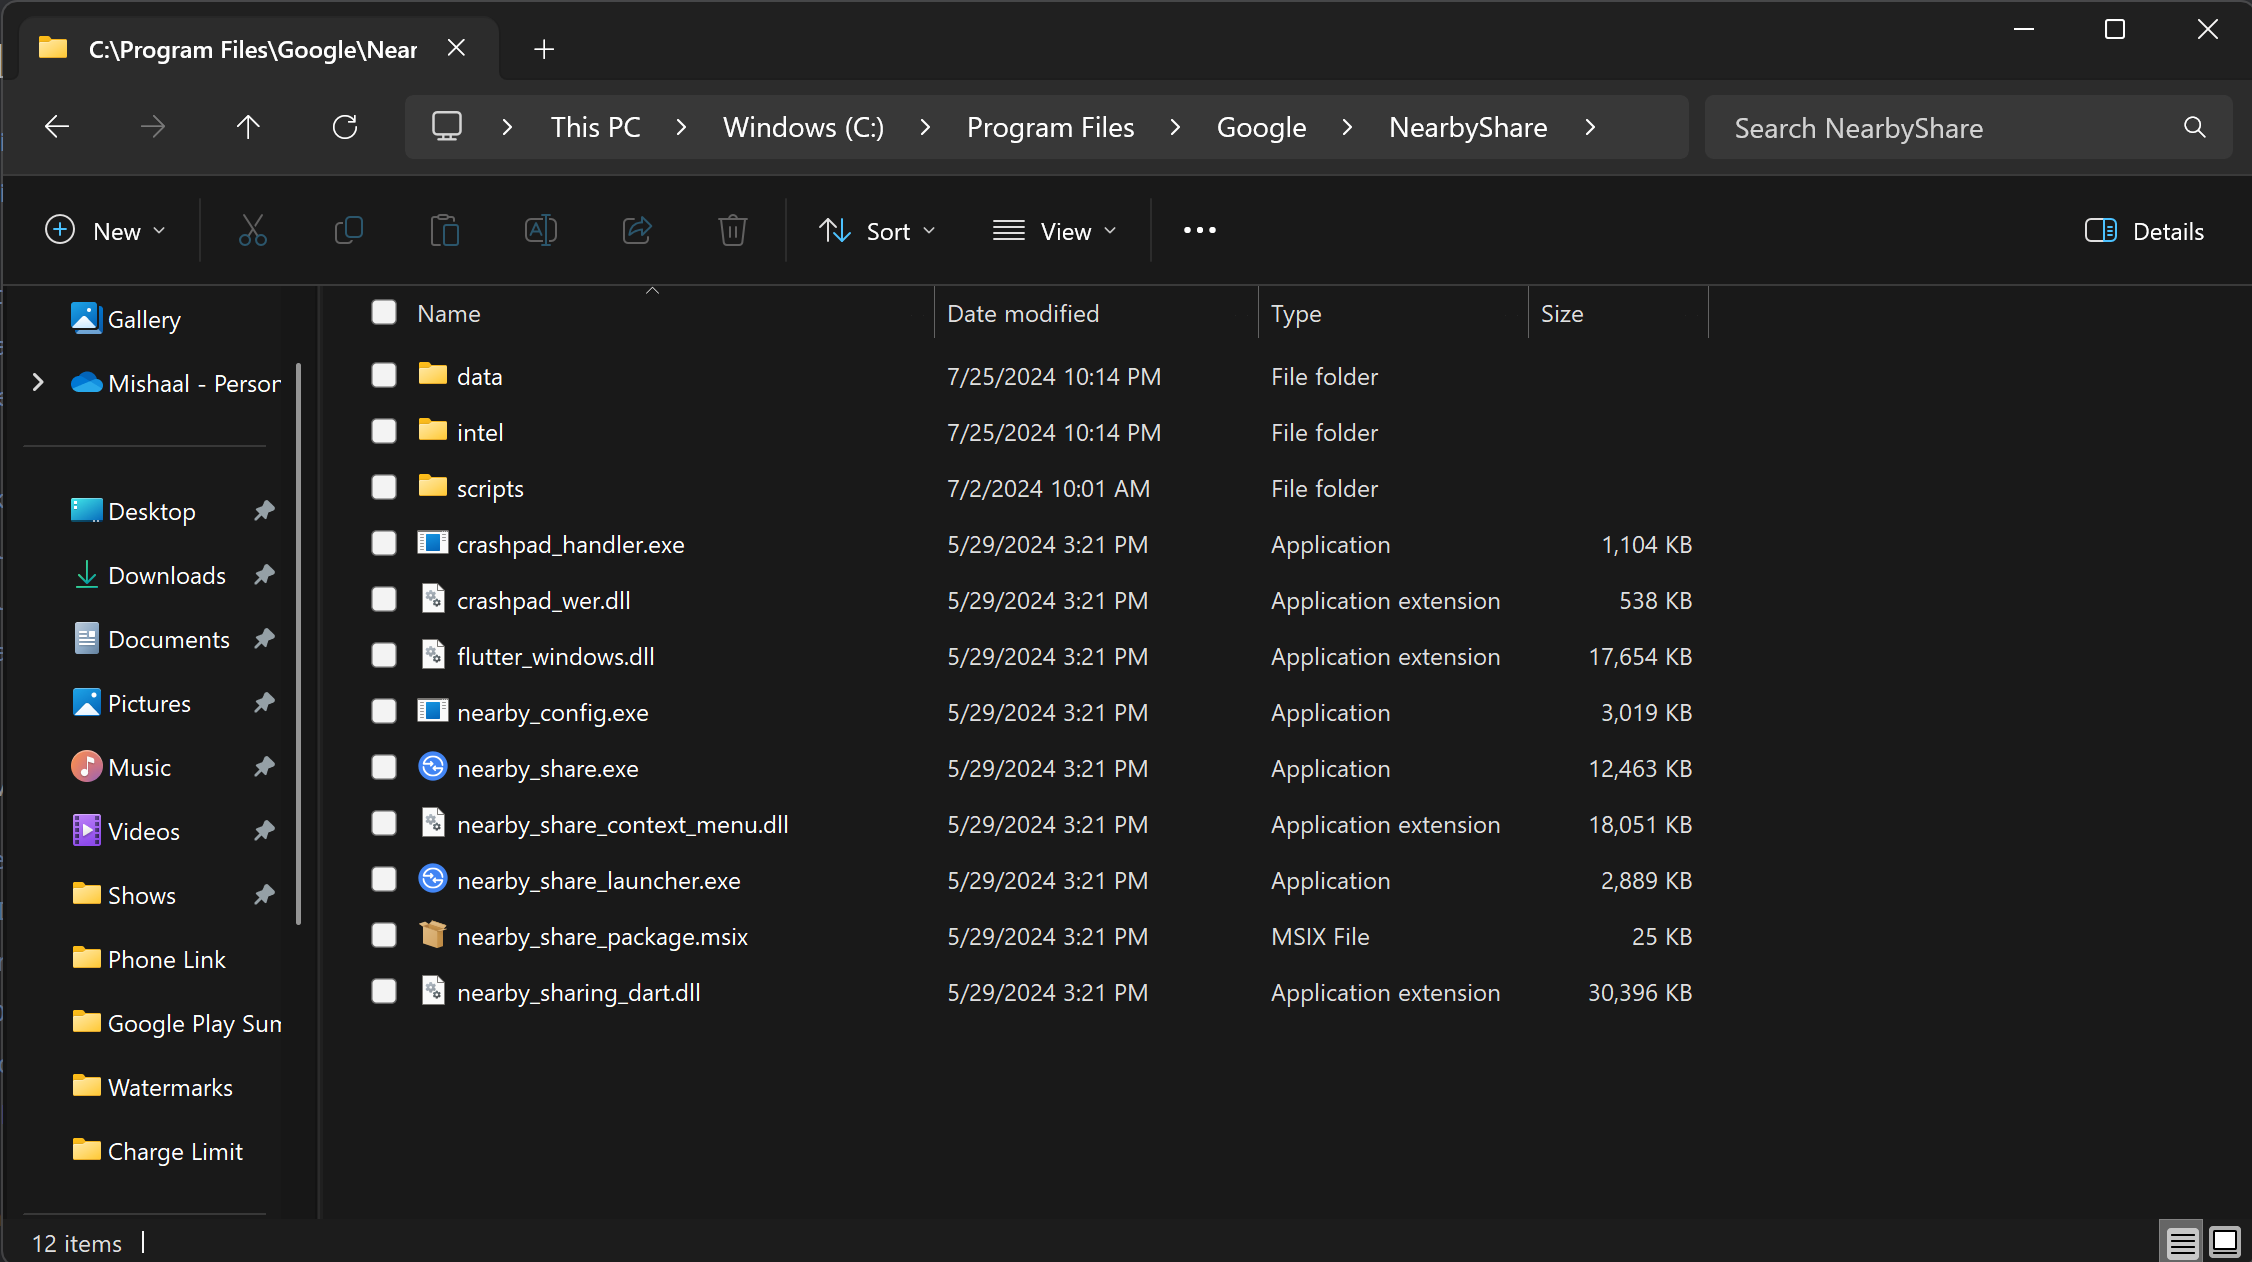Click the View options icon
2252x1262 pixels.
(1055, 230)
